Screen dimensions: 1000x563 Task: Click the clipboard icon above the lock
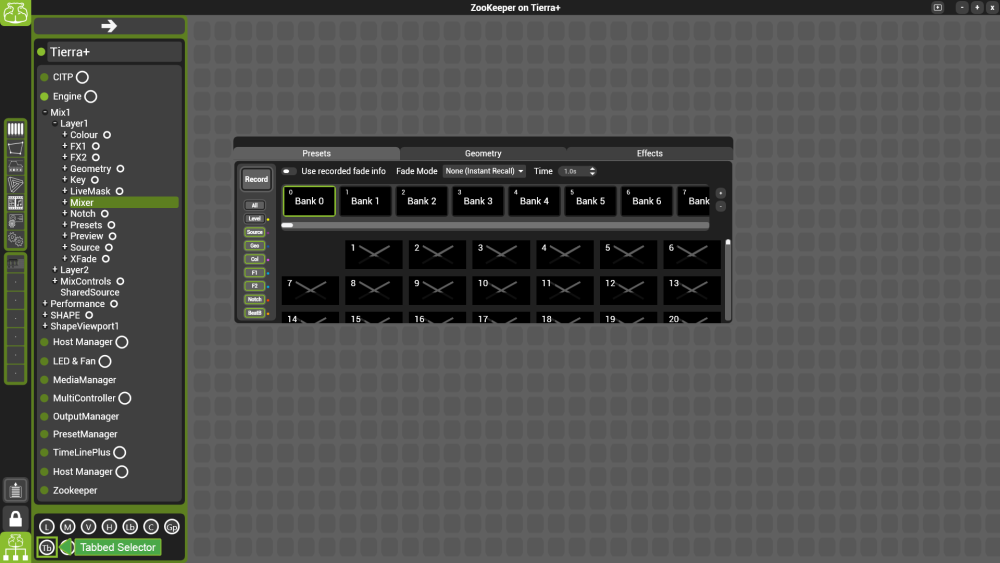pos(15,490)
